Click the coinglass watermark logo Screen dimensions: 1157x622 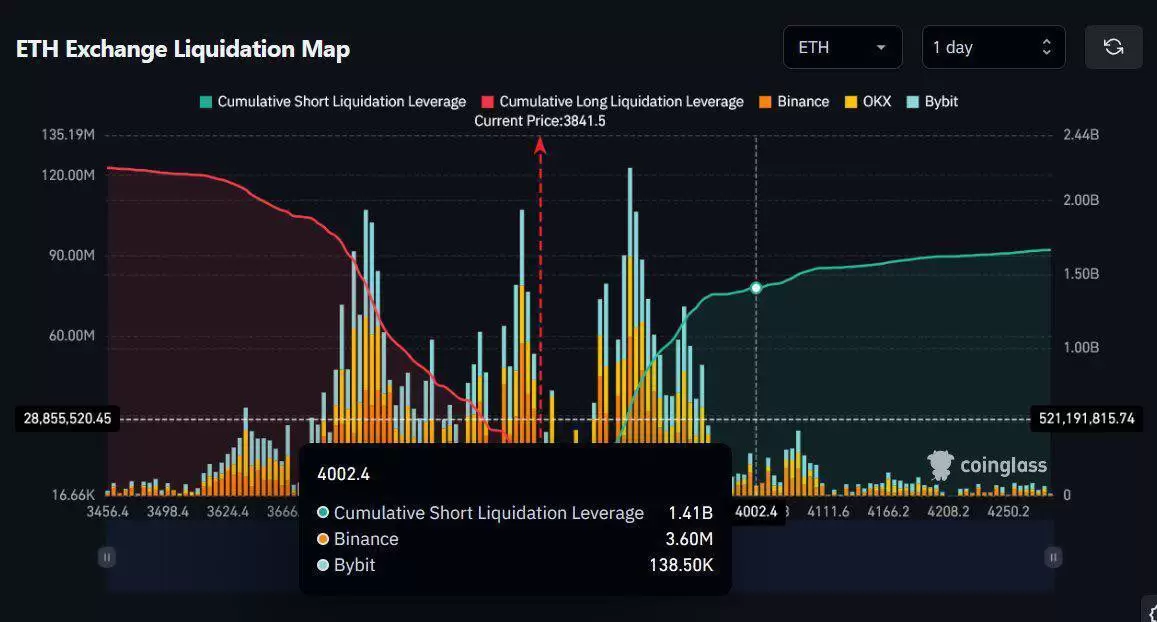pyautogui.click(x=987, y=466)
